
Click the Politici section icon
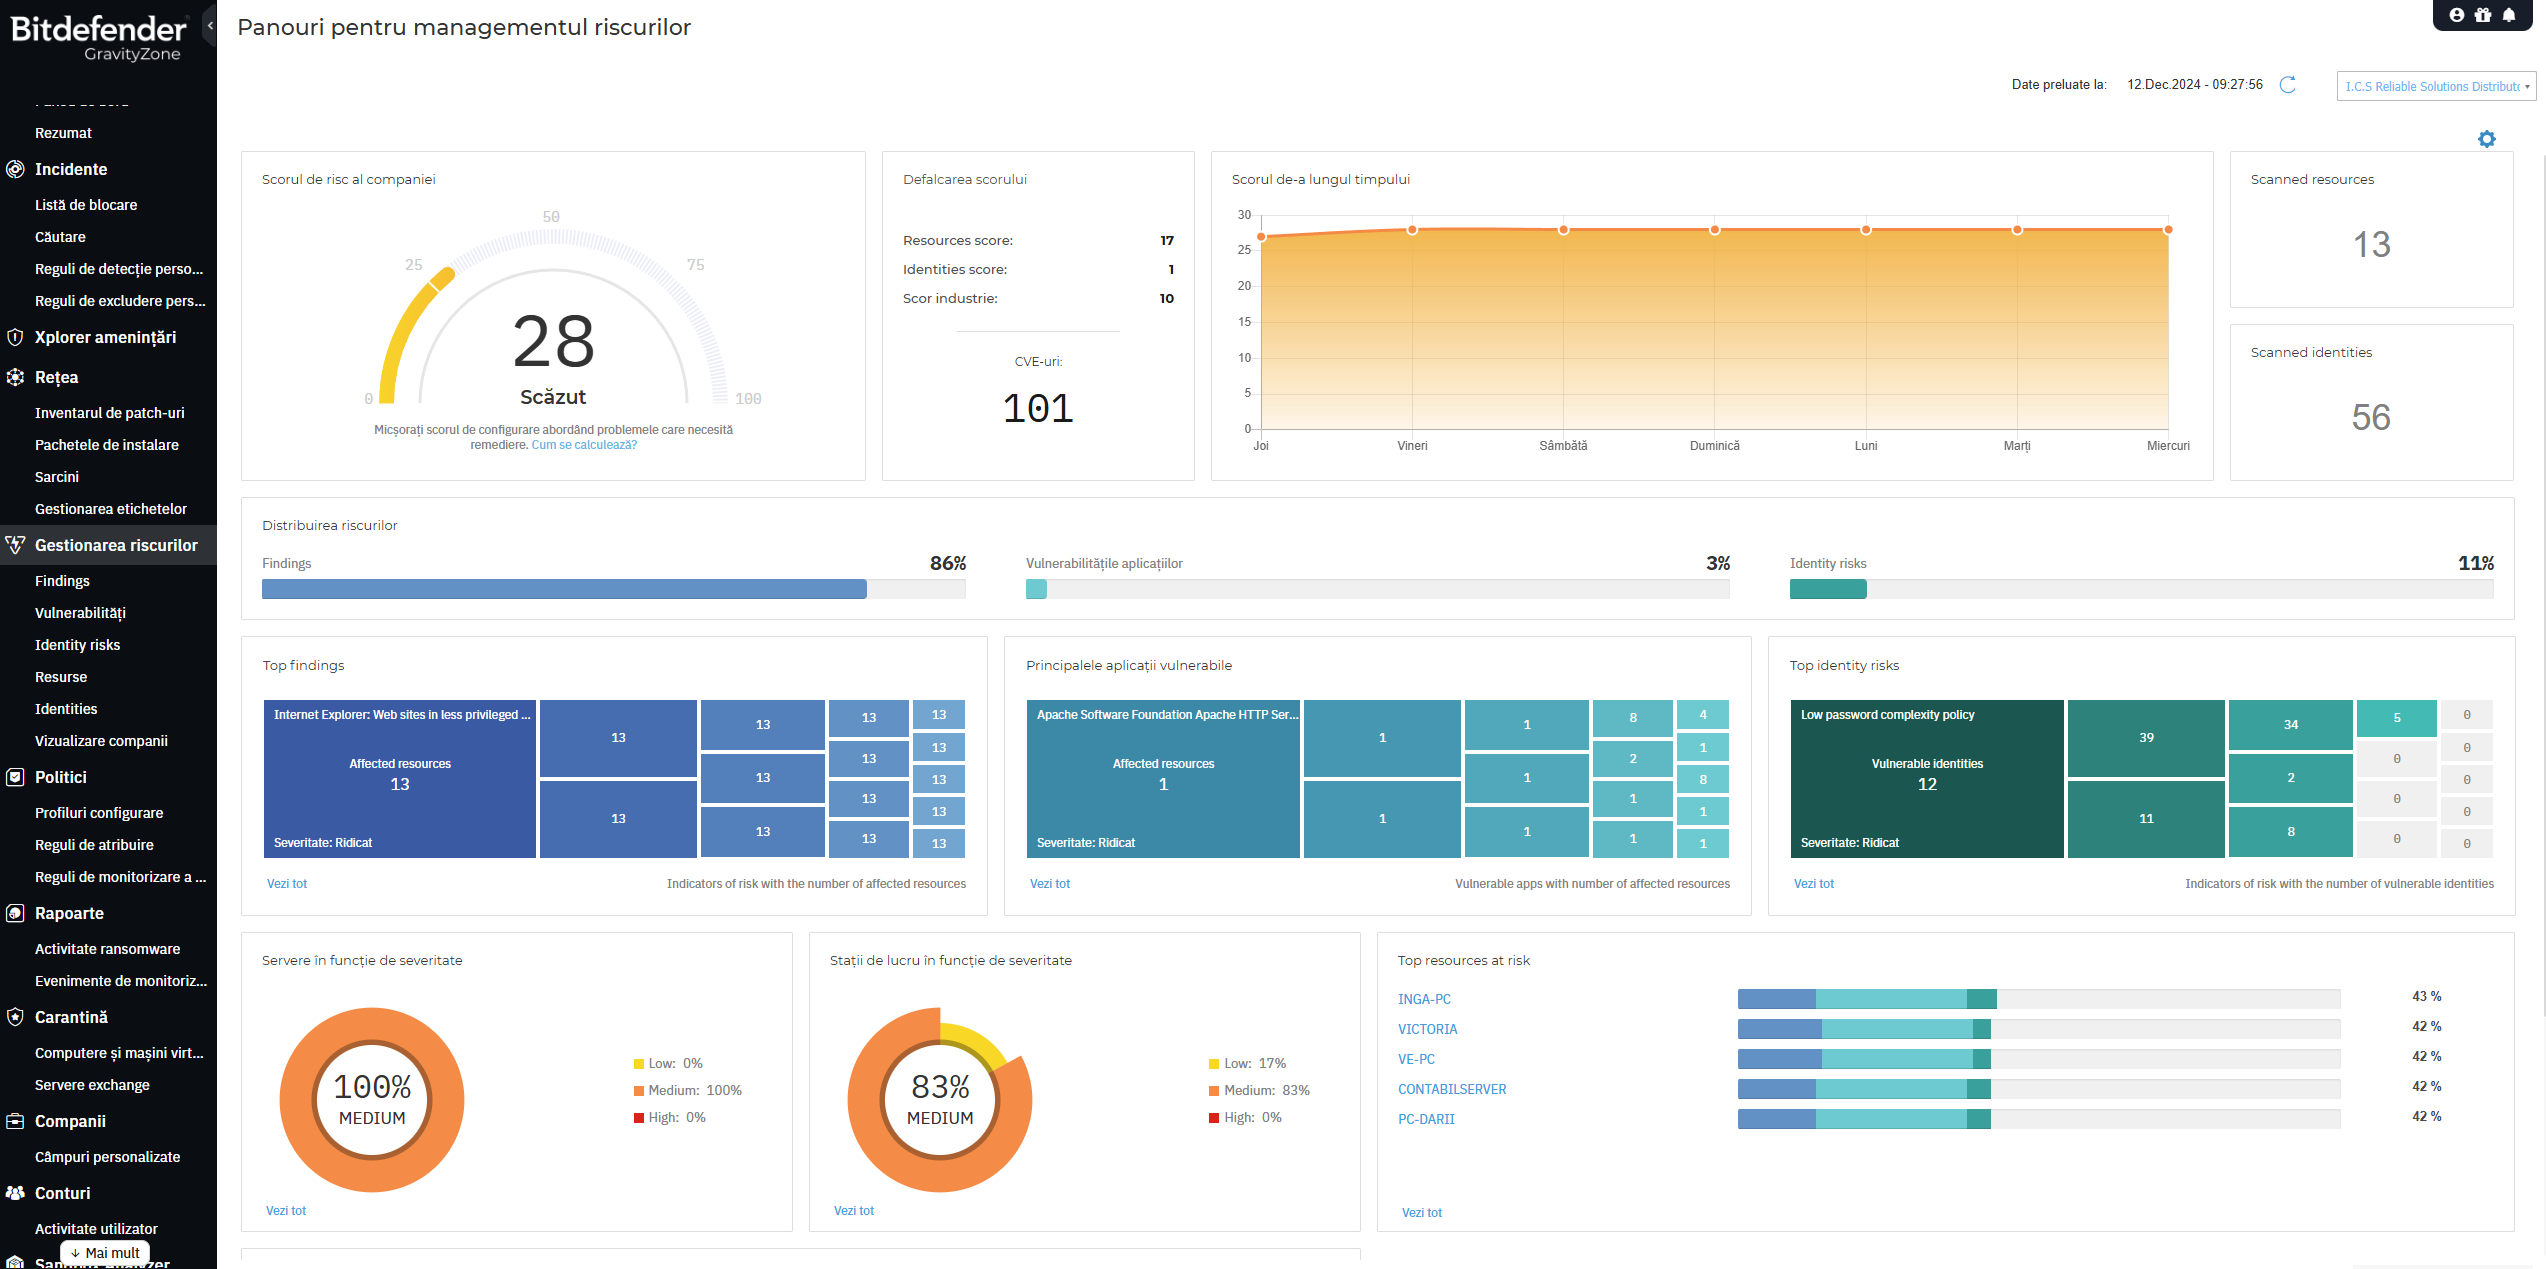(15, 777)
